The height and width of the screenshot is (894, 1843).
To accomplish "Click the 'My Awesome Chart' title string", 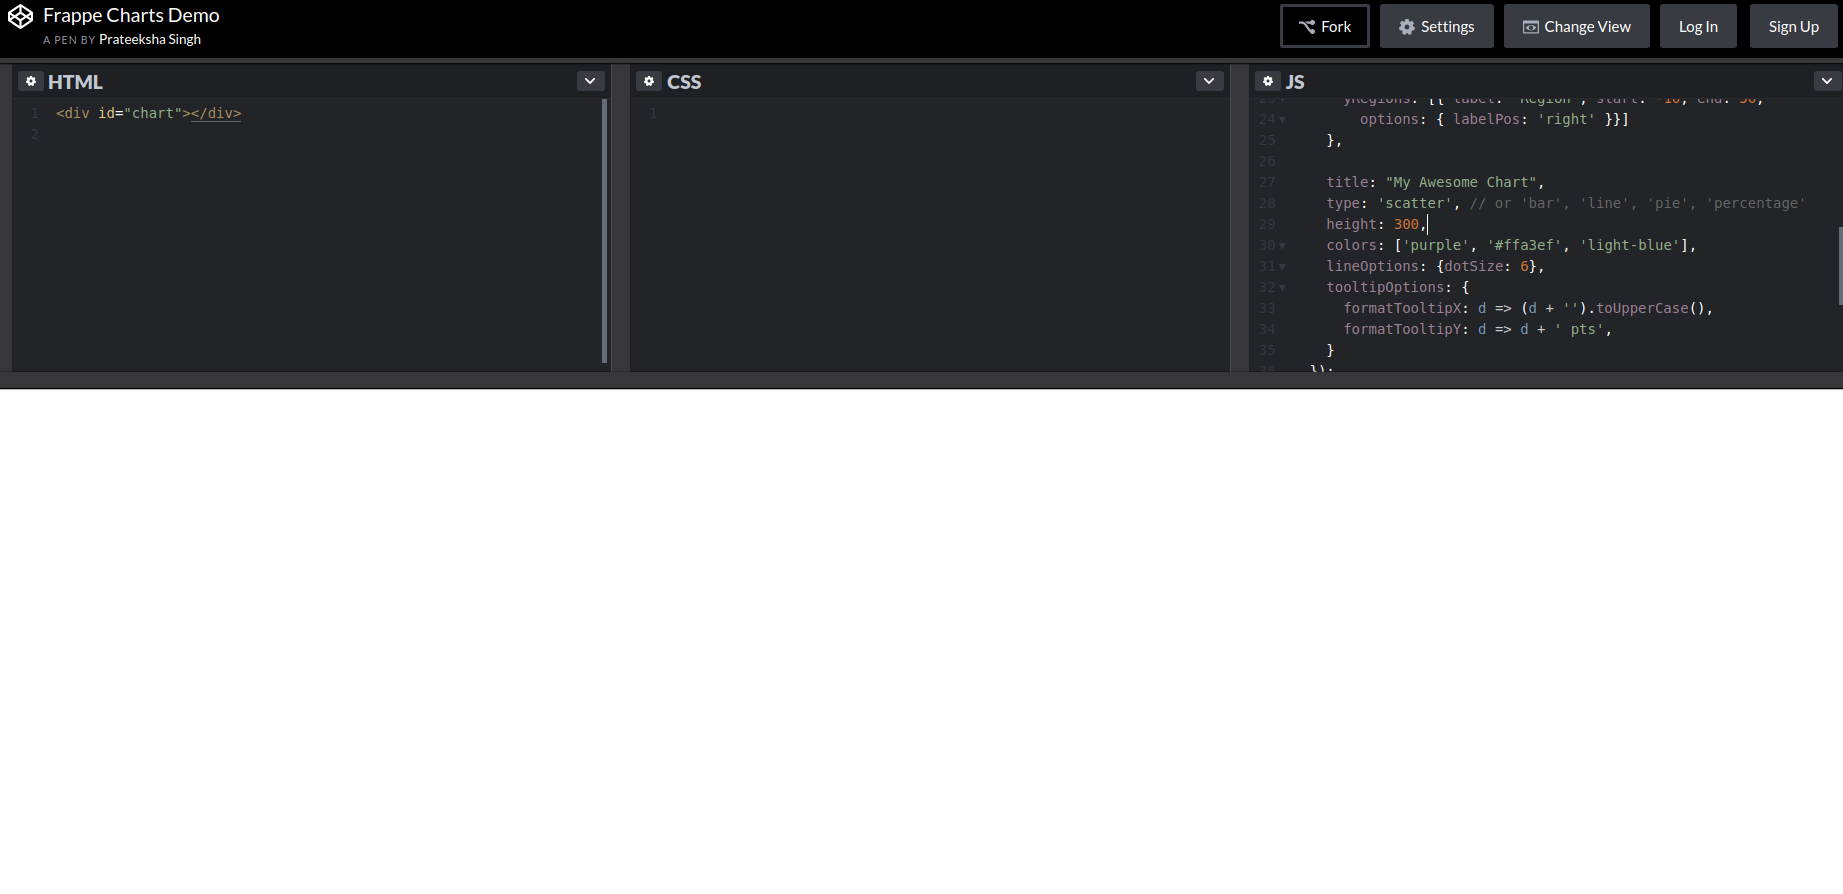I will pos(1461,182).
